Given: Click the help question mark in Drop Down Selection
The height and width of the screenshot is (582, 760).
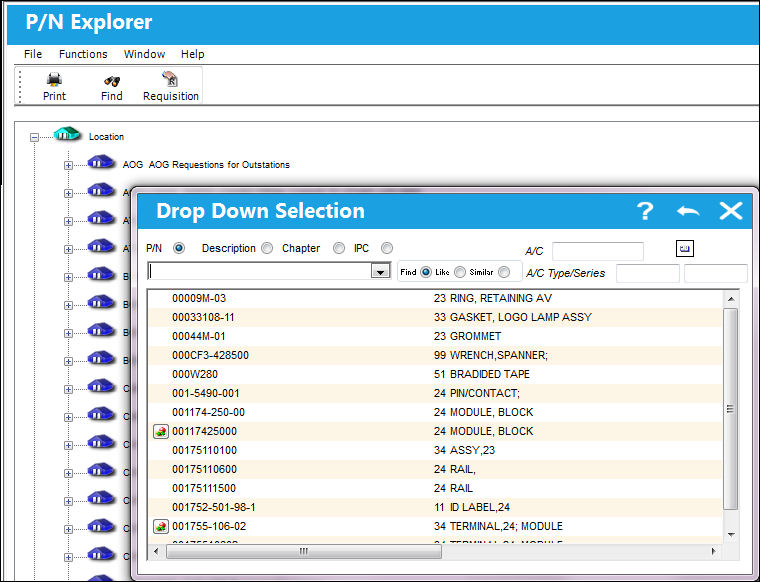Looking at the screenshot, I should pos(645,211).
